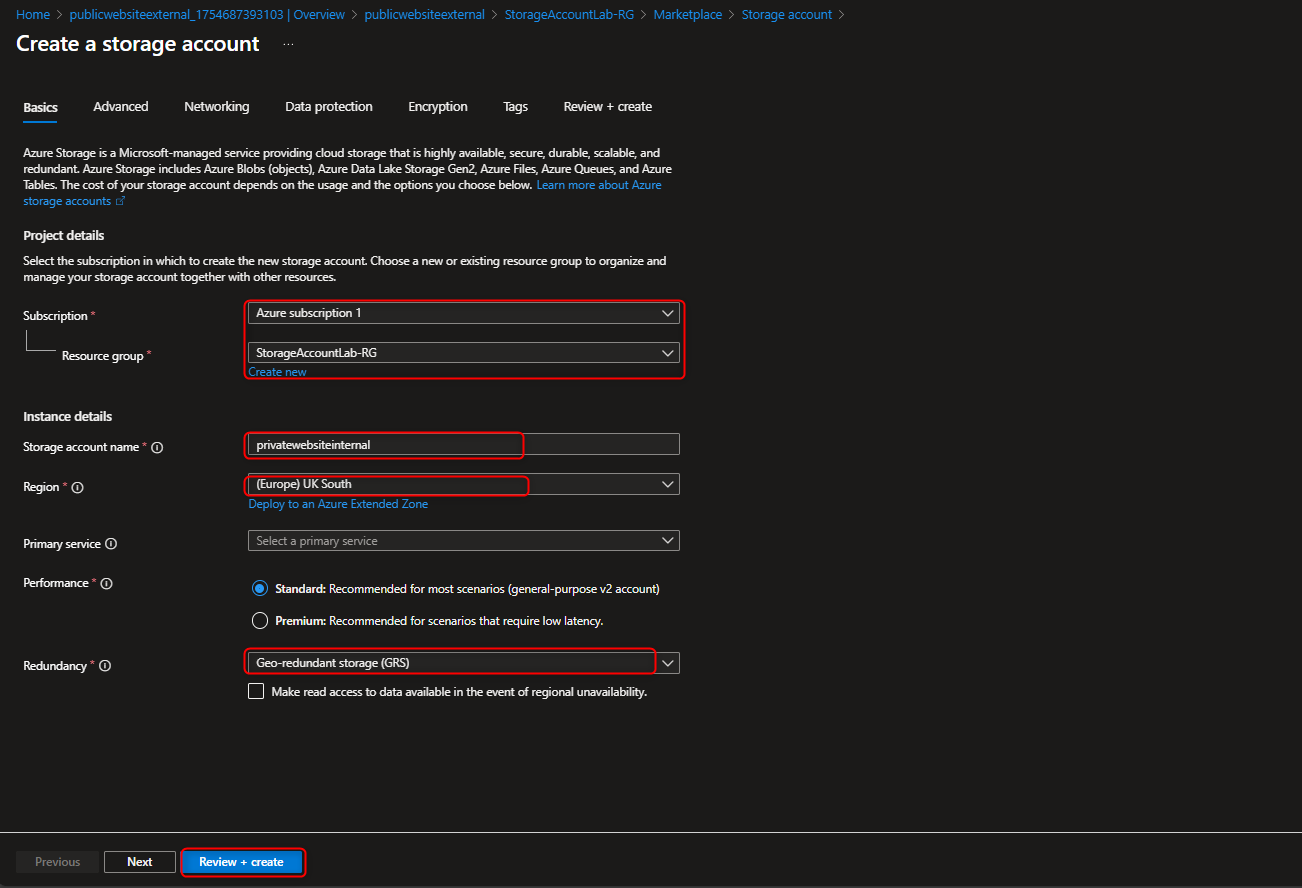Click the privatewebsiteinternal name input field
The width and height of the screenshot is (1302, 888).
[x=384, y=443]
